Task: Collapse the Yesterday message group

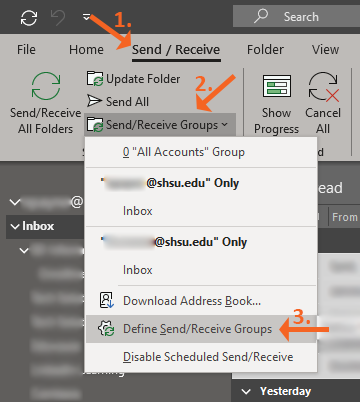Action: coord(246,391)
